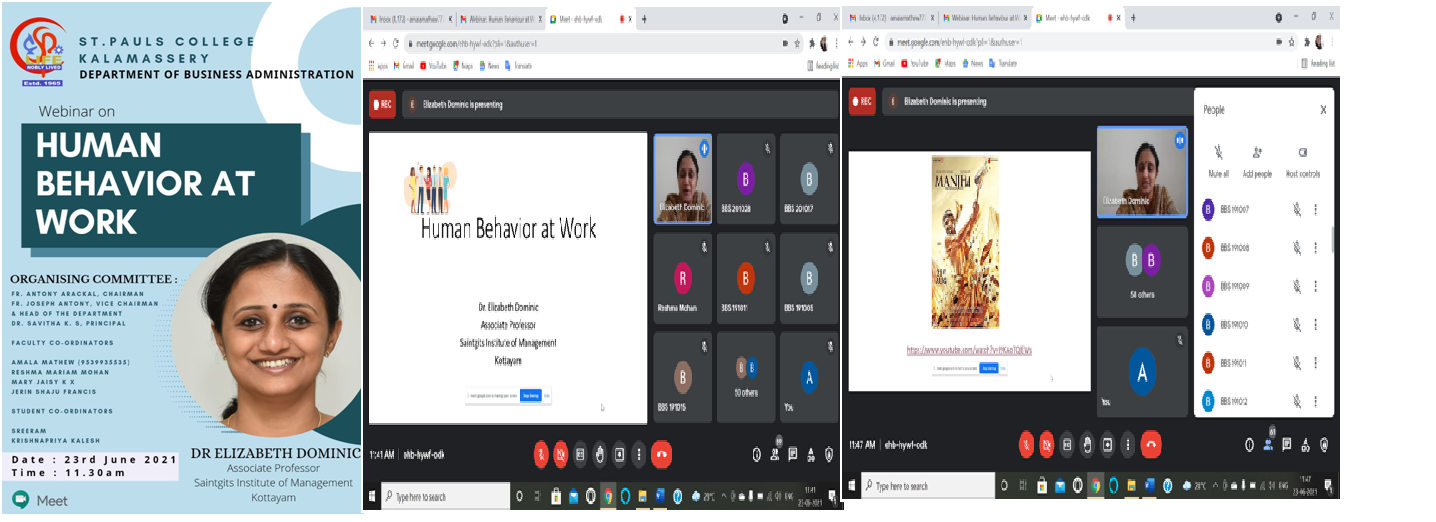
Task: Open meeting details in left Meet window
Action: click(x=757, y=454)
